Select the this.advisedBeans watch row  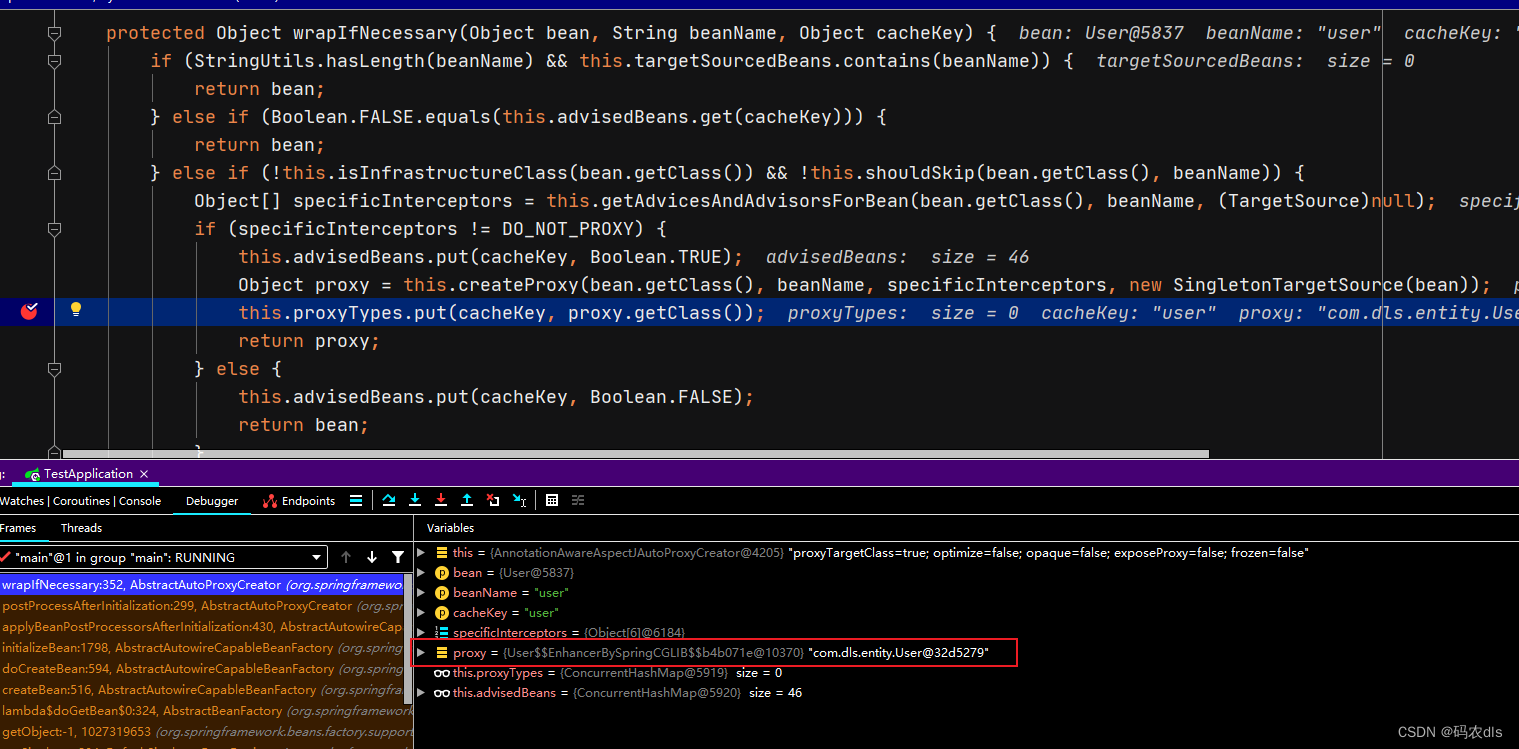pyautogui.click(x=966, y=693)
